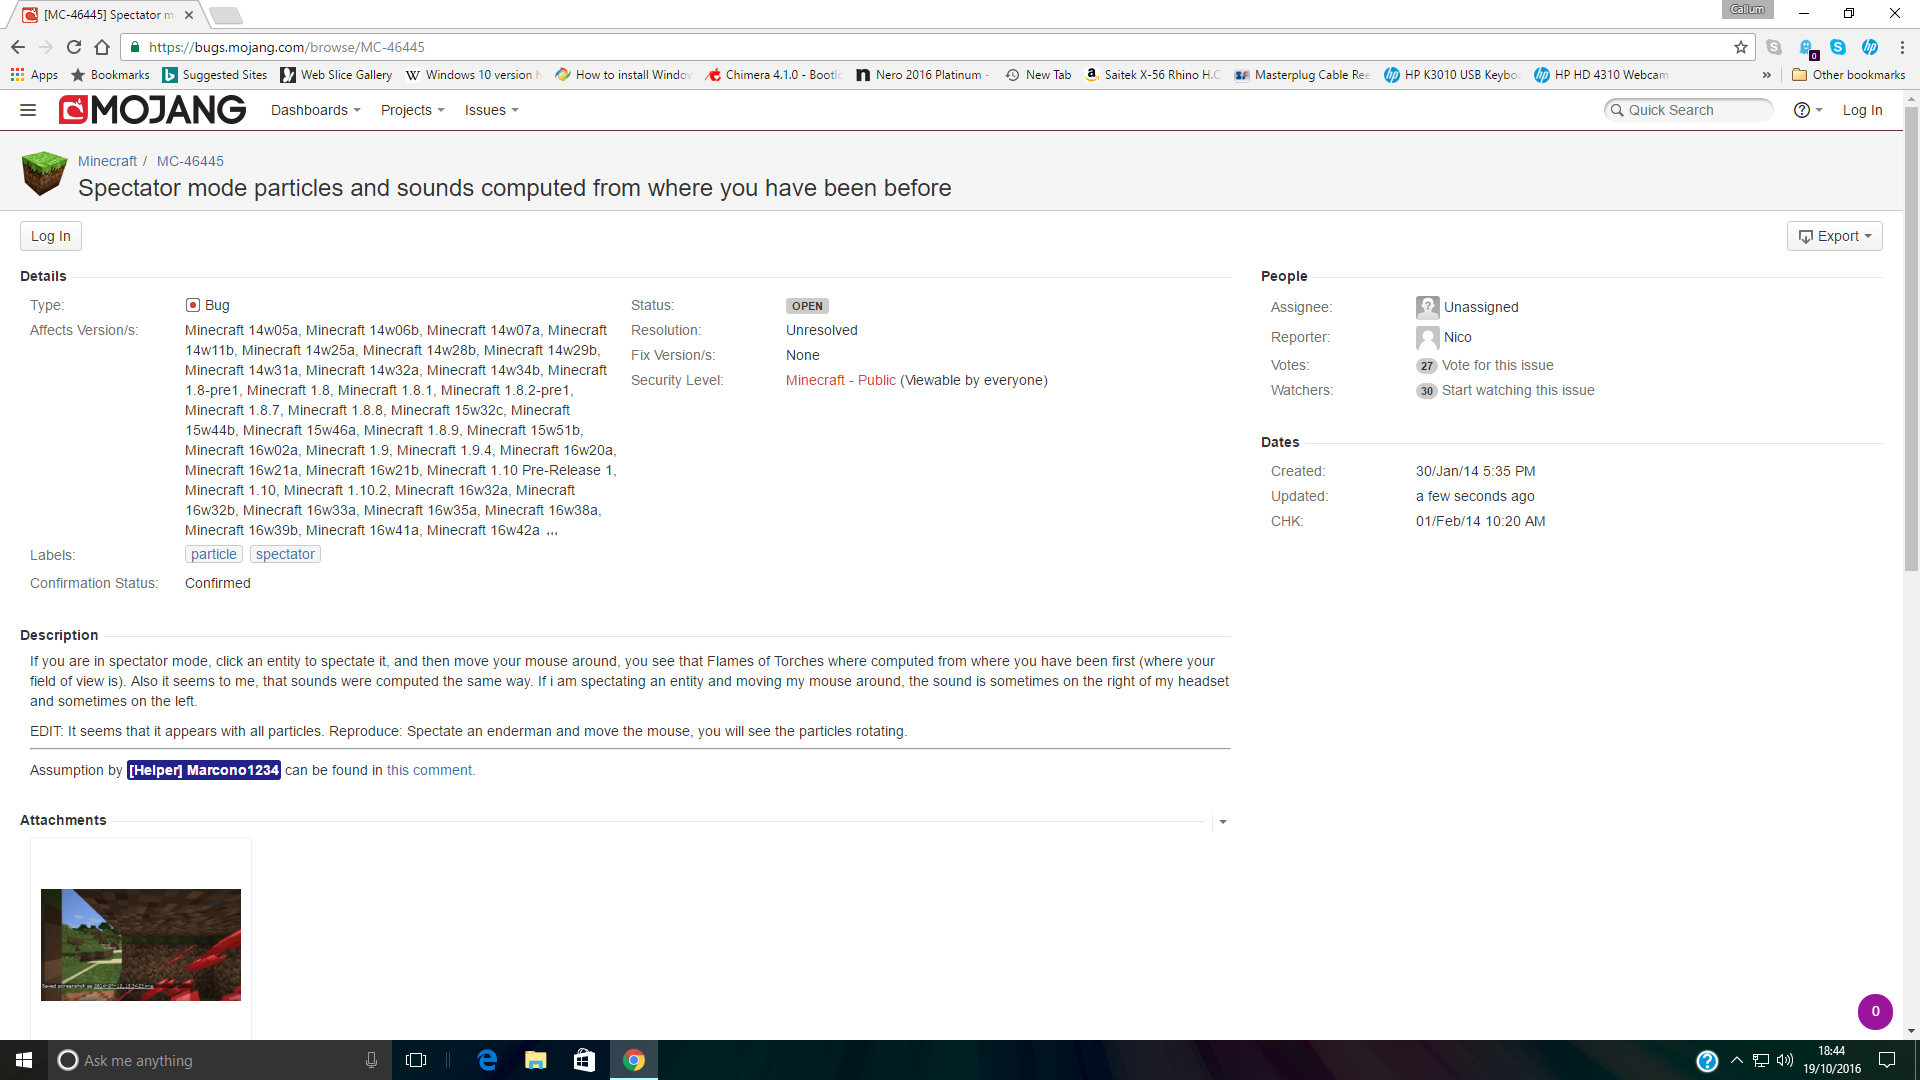This screenshot has width=1920, height=1080.
Task: Reload the page with the refresh icon
Action: click(x=74, y=47)
